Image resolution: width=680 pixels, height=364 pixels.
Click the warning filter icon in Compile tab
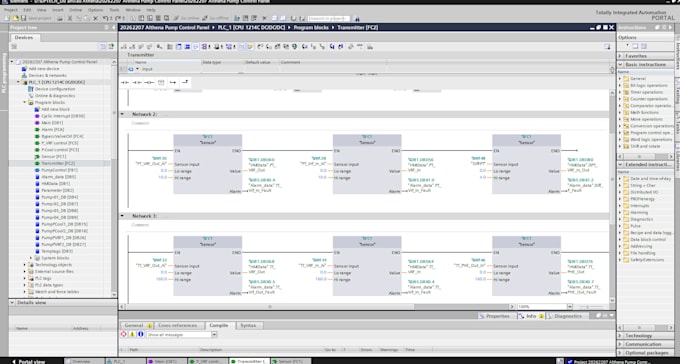[132, 334]
